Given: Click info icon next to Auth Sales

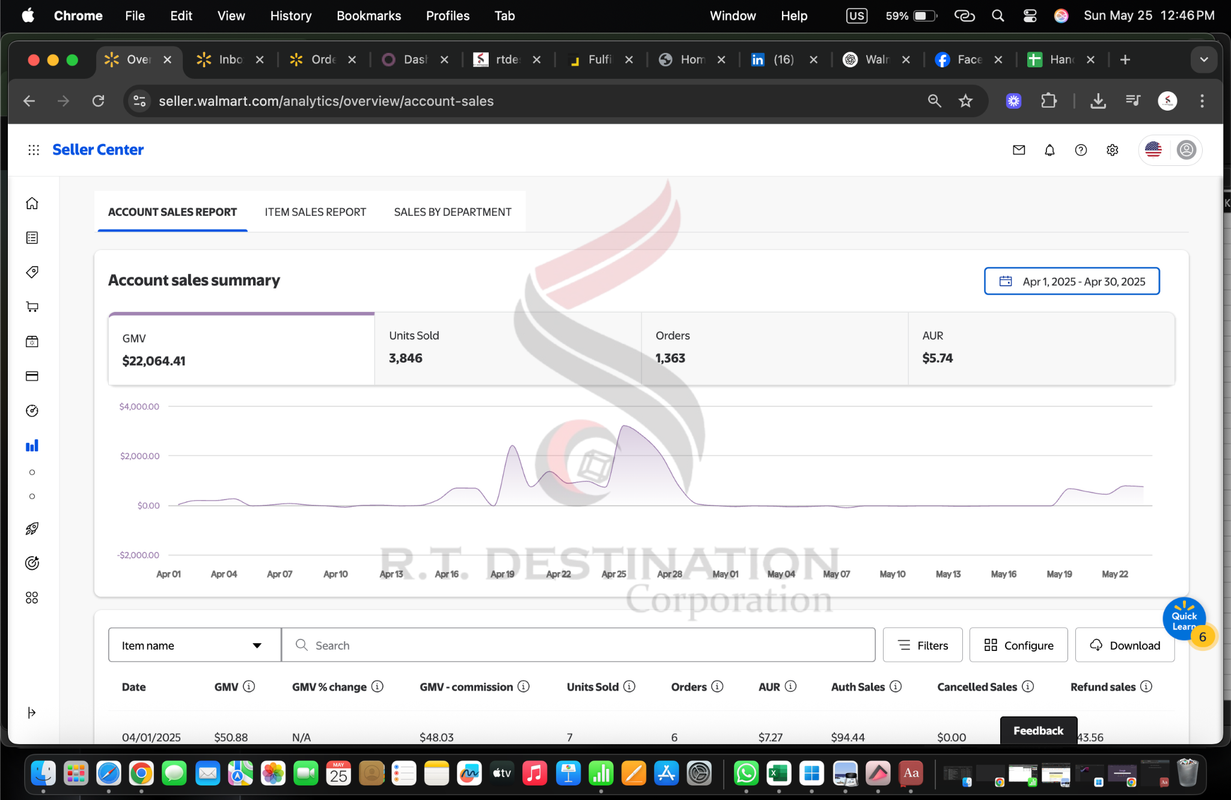Looking at the screenshot, I should pos(896,687).
